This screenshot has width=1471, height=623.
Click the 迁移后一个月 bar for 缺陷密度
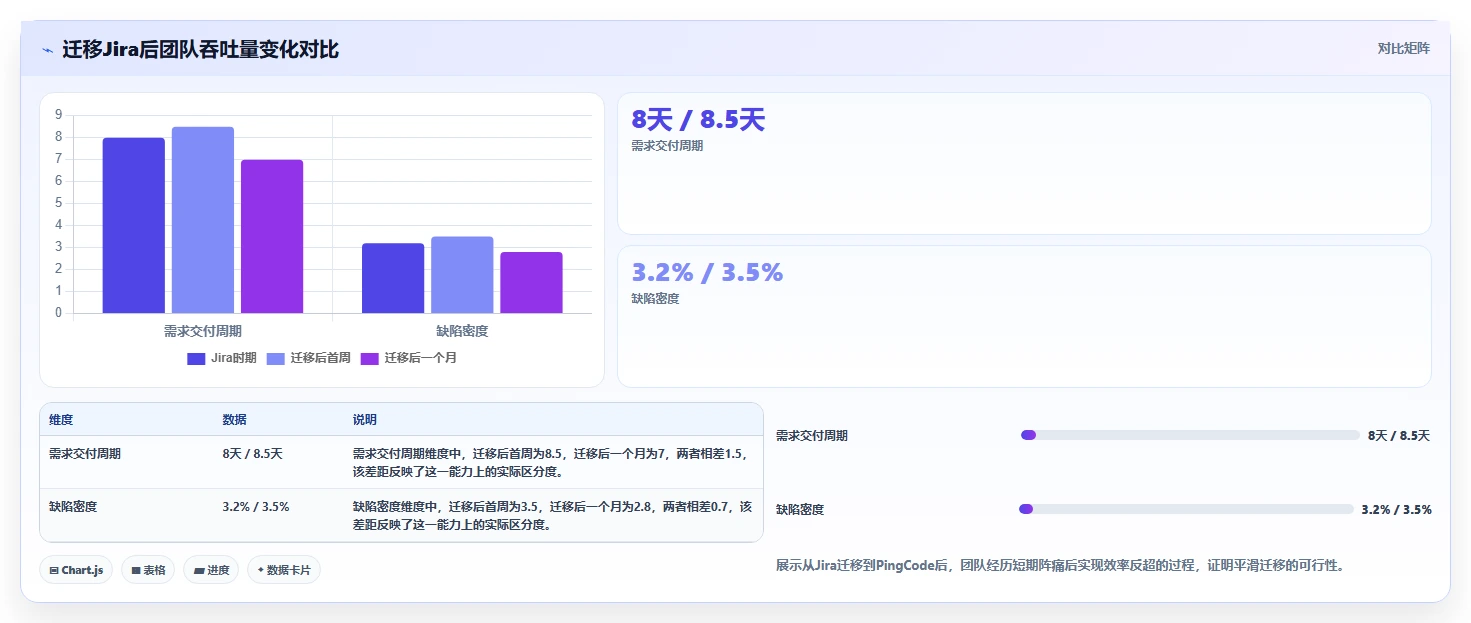[x=531, y=282]
